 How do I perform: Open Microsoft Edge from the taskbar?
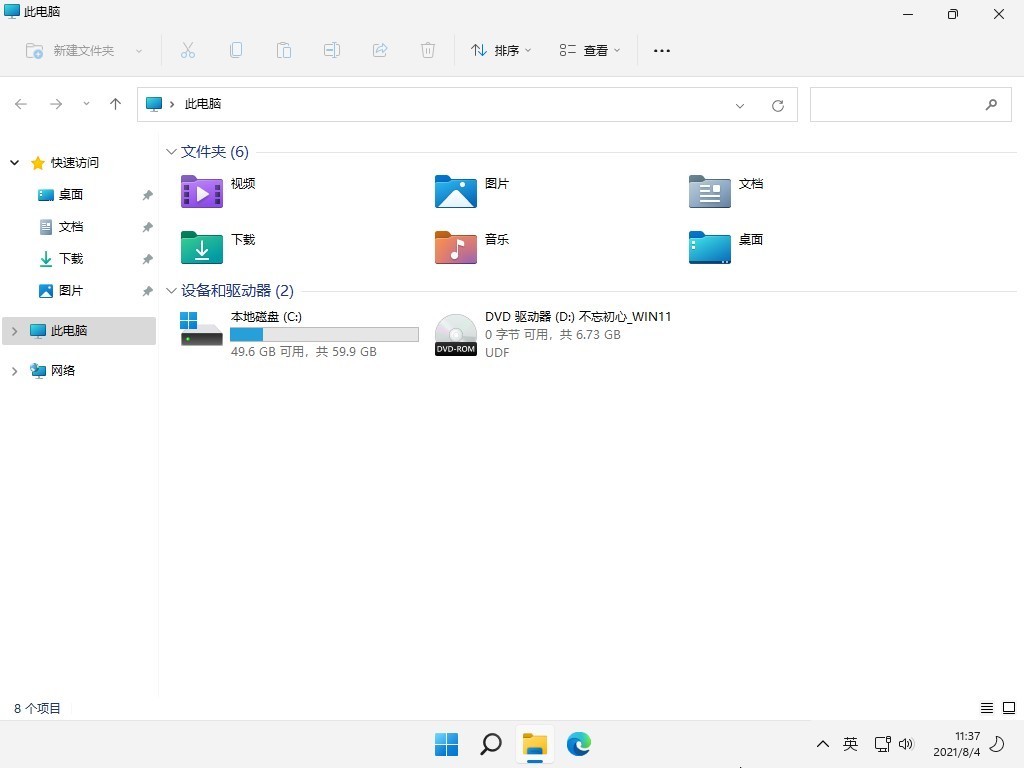click(579, 744)
